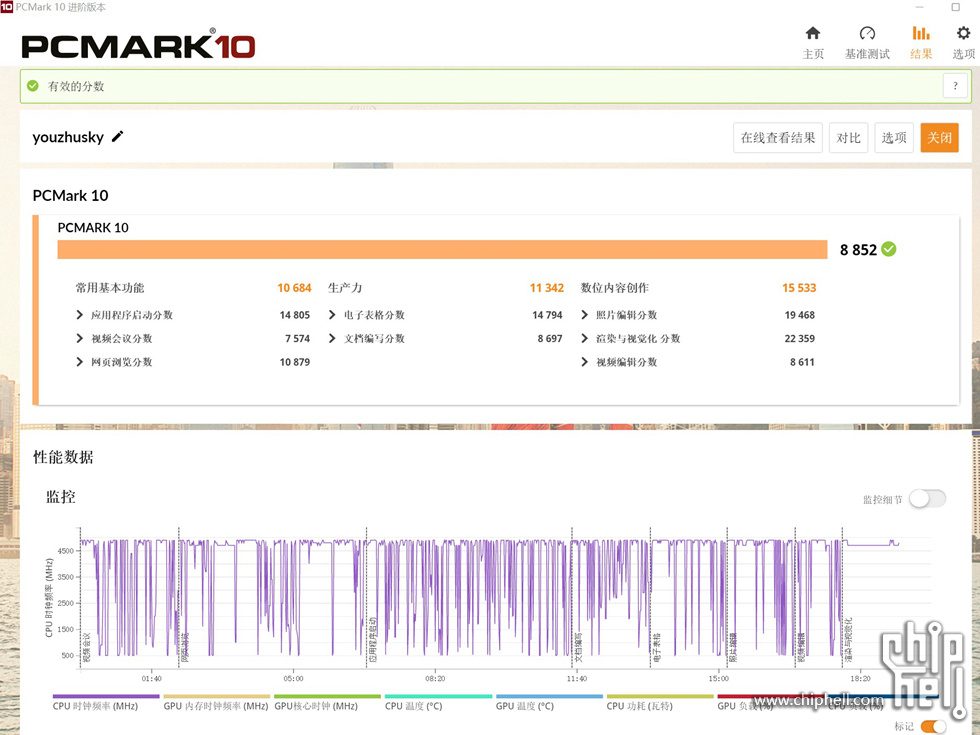This screenshot has height=735, width=980.
Task: Click the PCMARK 10 logo
Action: point(138,46)
